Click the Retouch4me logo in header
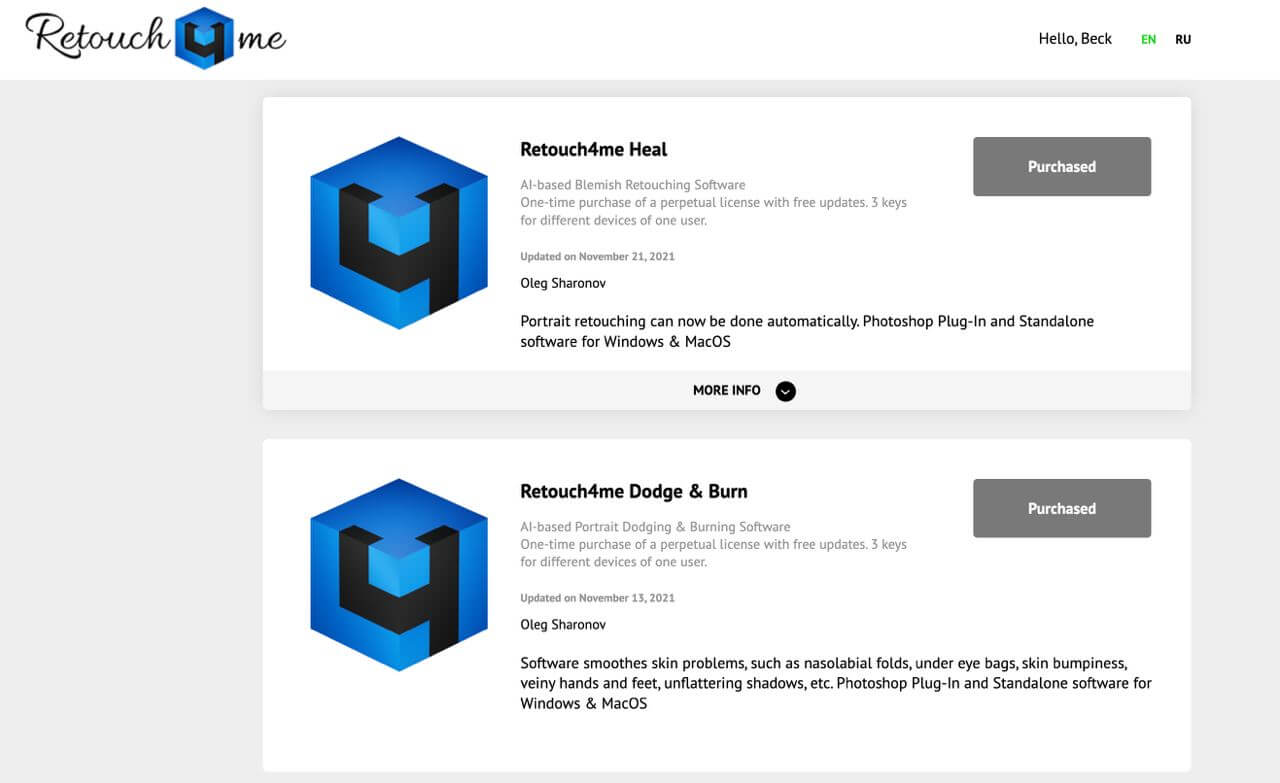This screenshot has width=1280, height=783. 156,38
